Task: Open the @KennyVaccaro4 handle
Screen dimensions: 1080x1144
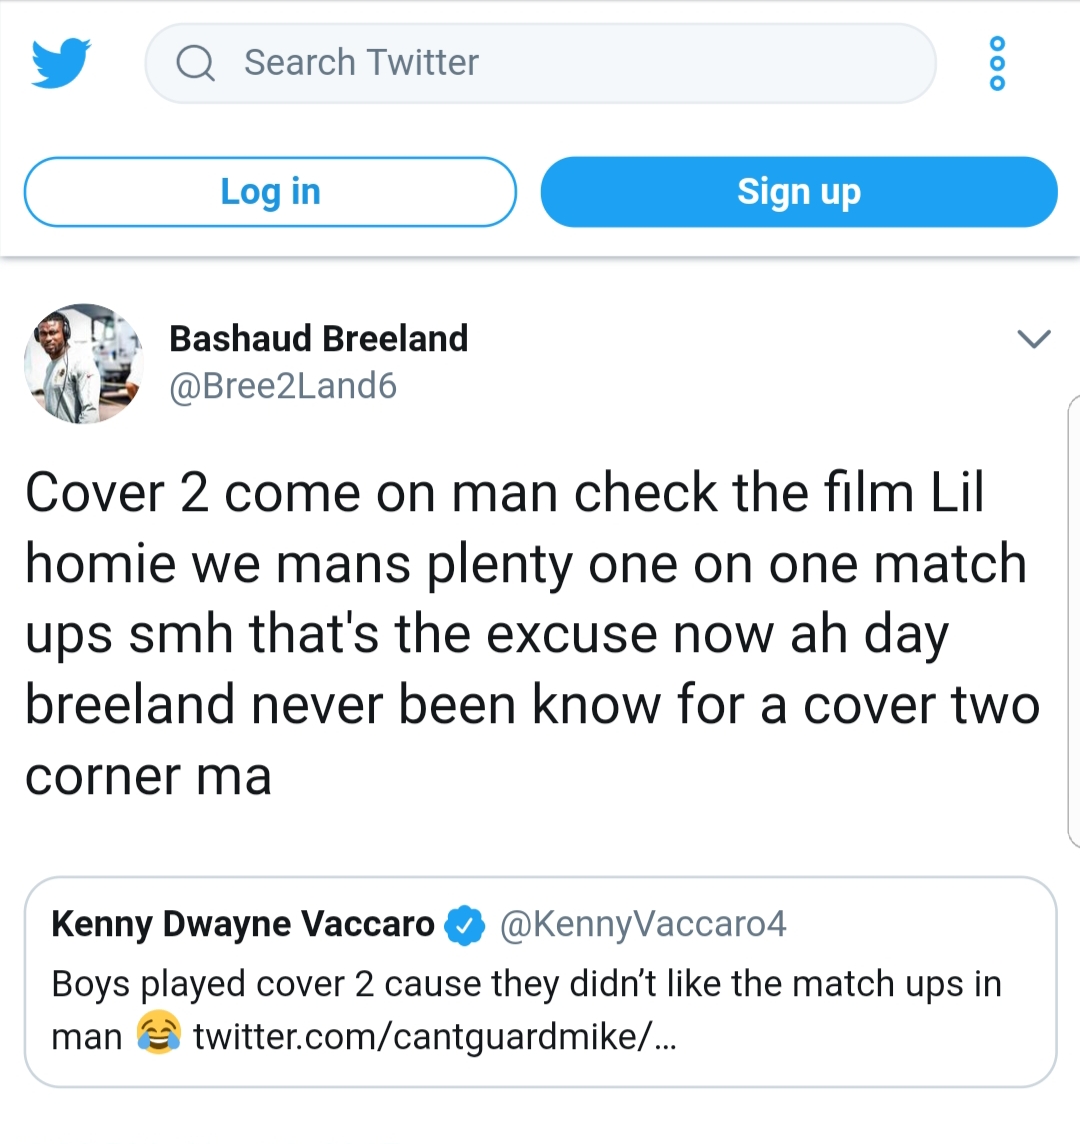Action: click(x=643, y=924)
